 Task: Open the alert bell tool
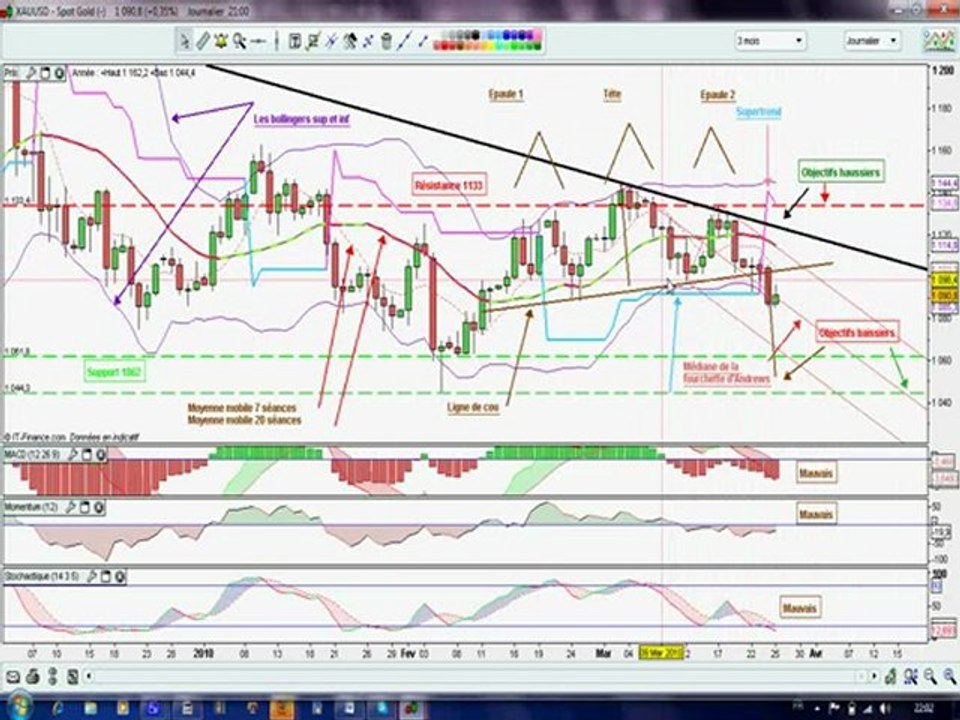tap(220, 41)
